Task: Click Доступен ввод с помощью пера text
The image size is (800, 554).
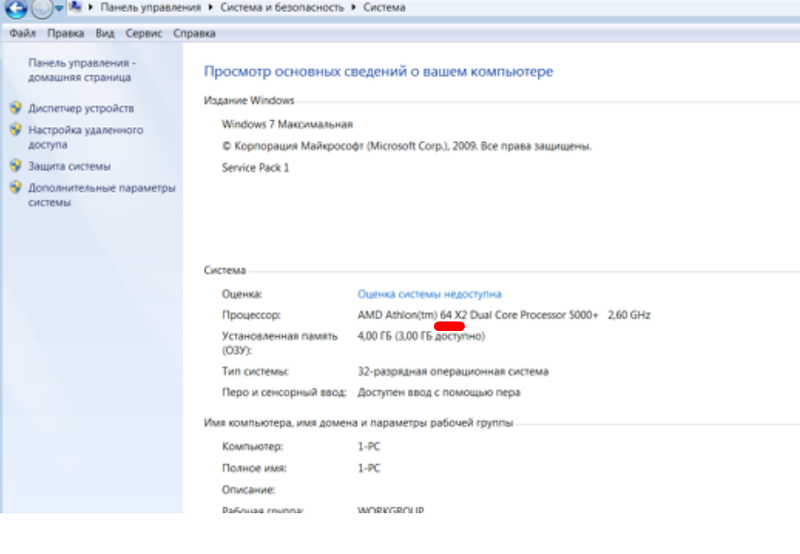Action: pyautogui.click(x=439, y=392)
